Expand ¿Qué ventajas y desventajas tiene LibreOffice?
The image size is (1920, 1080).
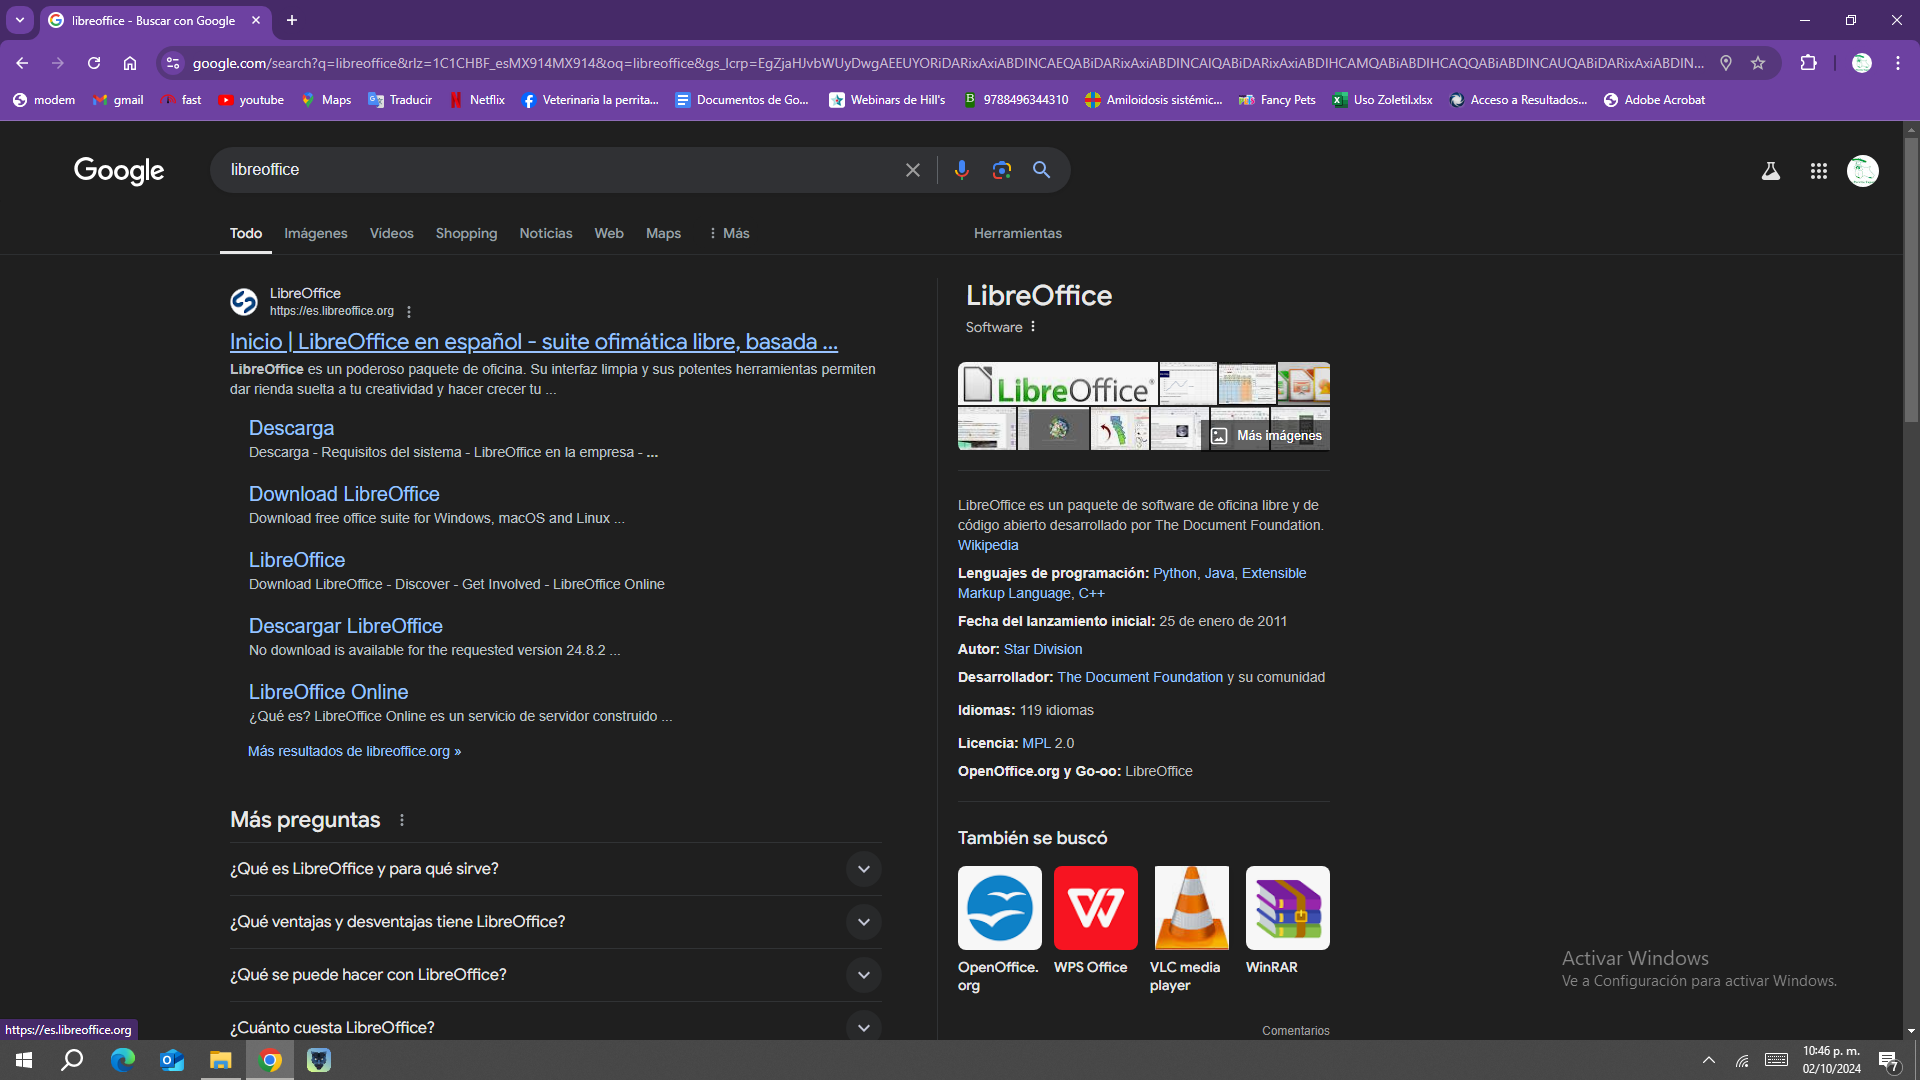click(x=555, y=922)
